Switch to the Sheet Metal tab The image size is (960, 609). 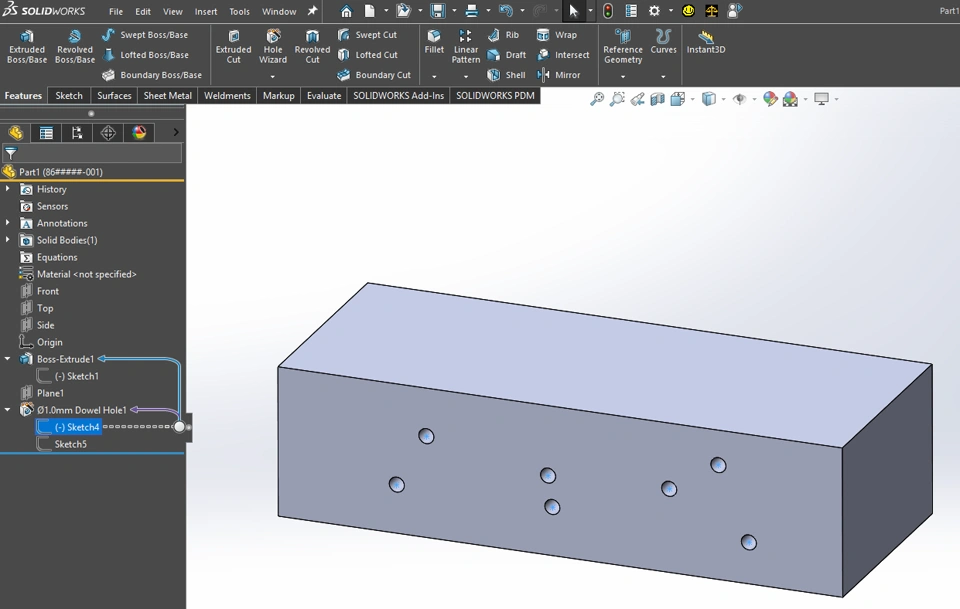167,96
